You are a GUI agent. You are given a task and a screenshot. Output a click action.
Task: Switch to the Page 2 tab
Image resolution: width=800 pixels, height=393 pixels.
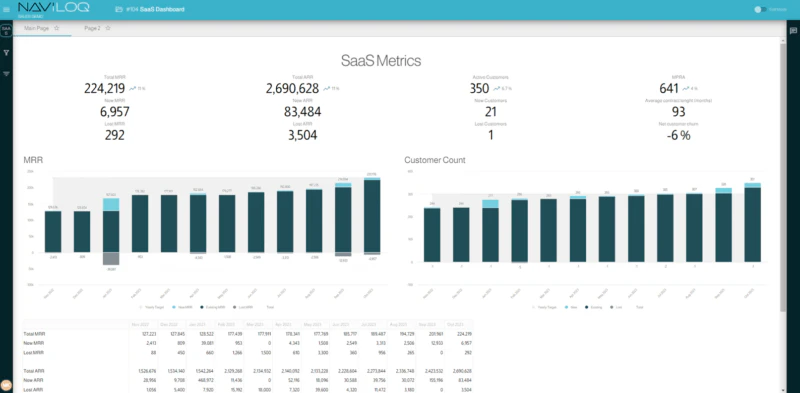(x=92, y=29)
